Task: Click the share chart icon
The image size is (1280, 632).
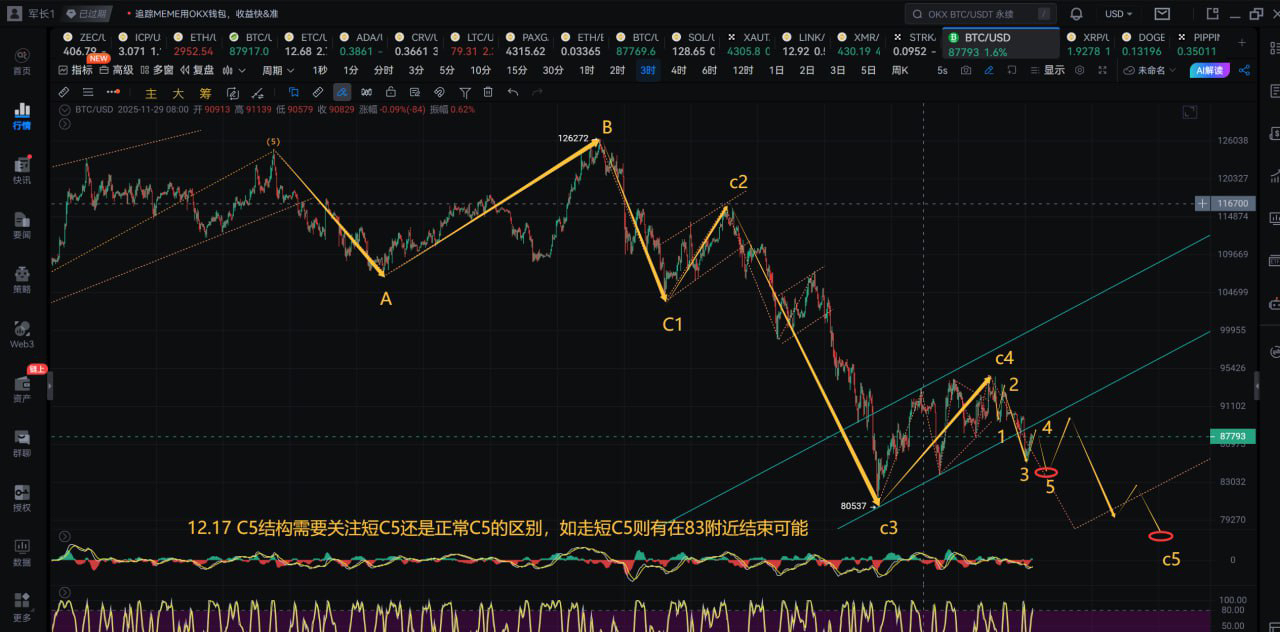Action: pos(1245,71)
